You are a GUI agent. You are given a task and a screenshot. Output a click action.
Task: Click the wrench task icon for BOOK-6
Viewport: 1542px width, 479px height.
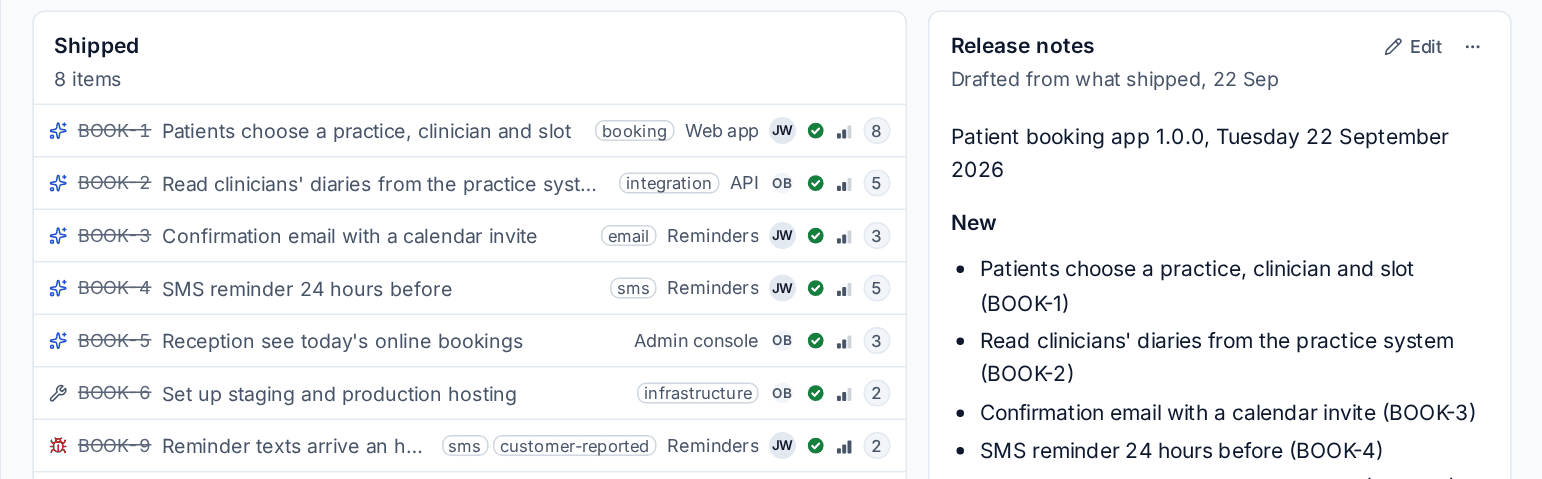coord(58,393)
